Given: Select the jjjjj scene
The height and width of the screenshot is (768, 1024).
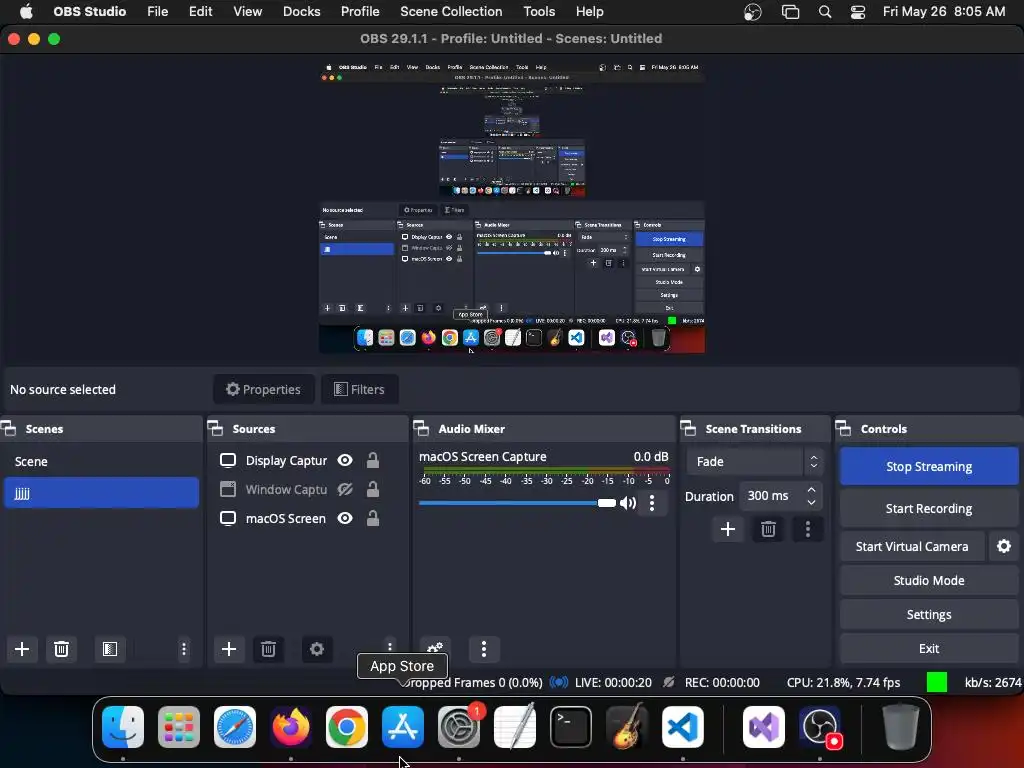Looking at the screenshot, I should pos(101,492).
